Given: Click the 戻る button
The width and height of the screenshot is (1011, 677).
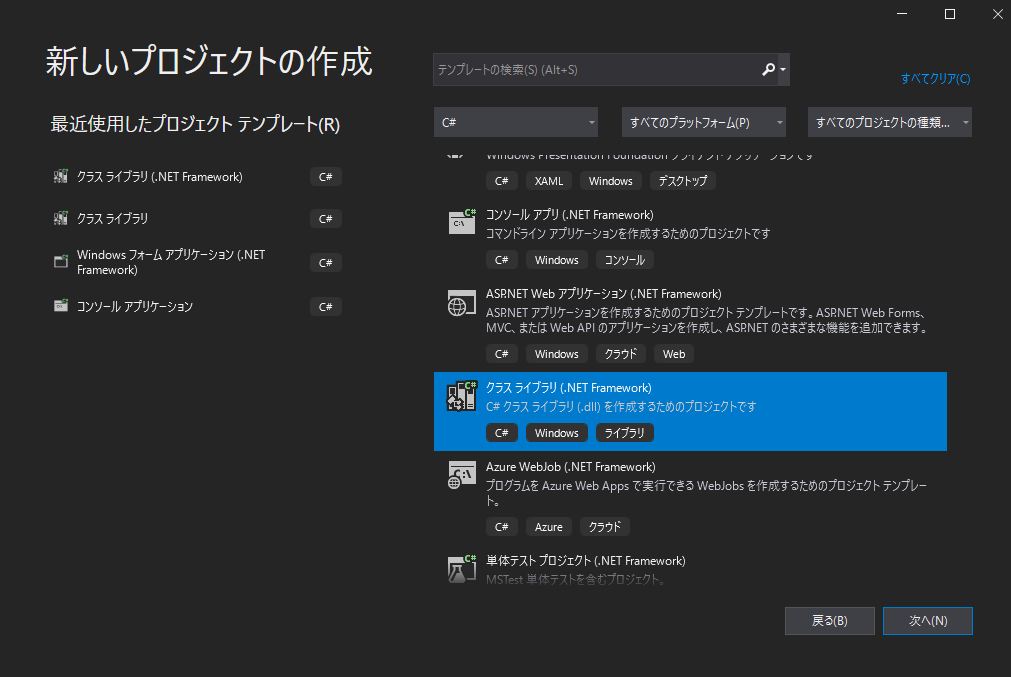Looking at the screenshot, I should point(829,620).
